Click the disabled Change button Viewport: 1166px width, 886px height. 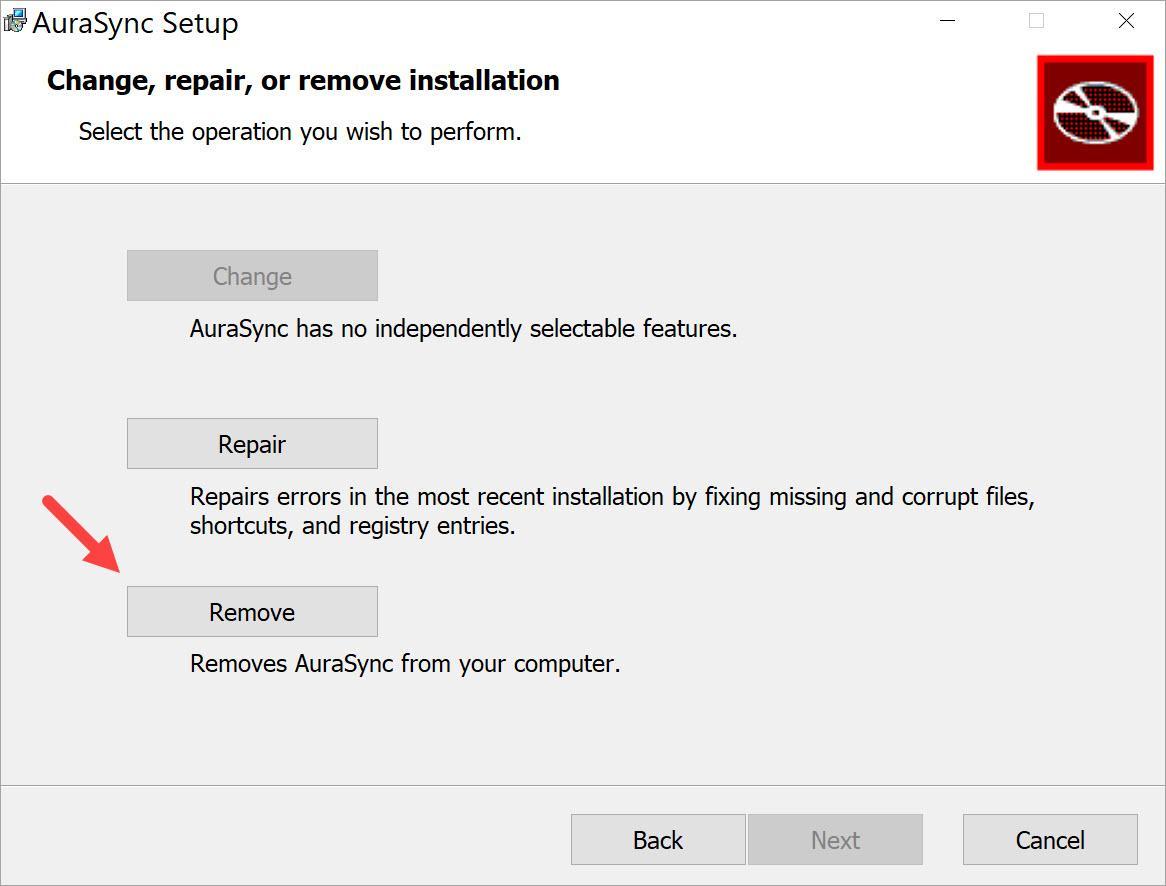click(252, 276)
